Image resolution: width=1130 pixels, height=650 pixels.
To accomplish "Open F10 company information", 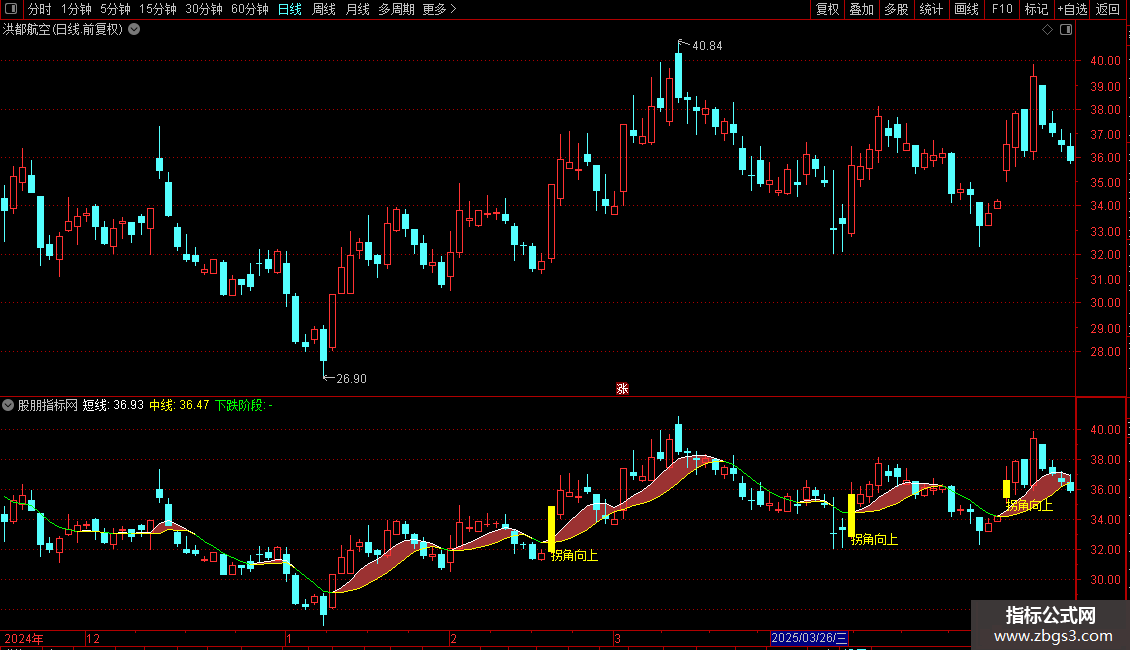I will pyautogui.click(x=1002, y=9).
